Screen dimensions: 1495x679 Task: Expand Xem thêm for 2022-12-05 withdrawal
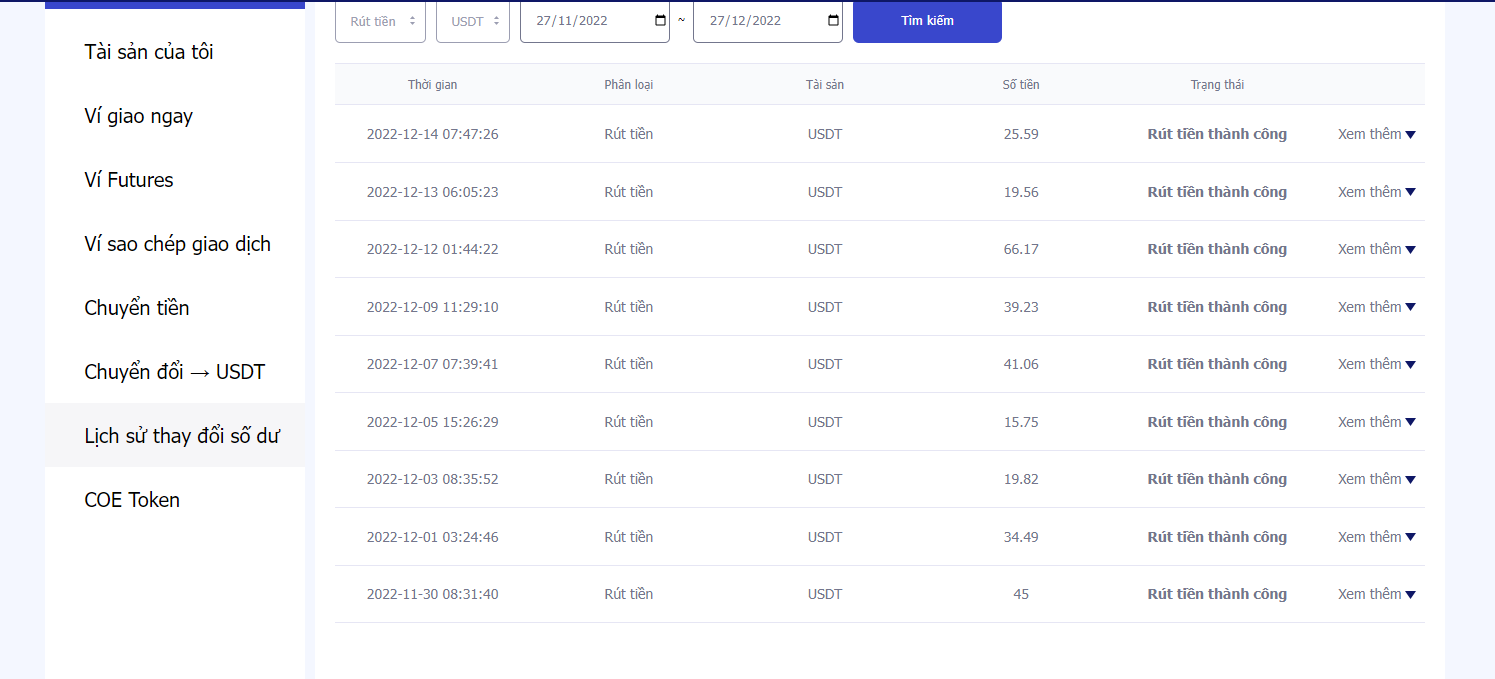(1377, 422)
